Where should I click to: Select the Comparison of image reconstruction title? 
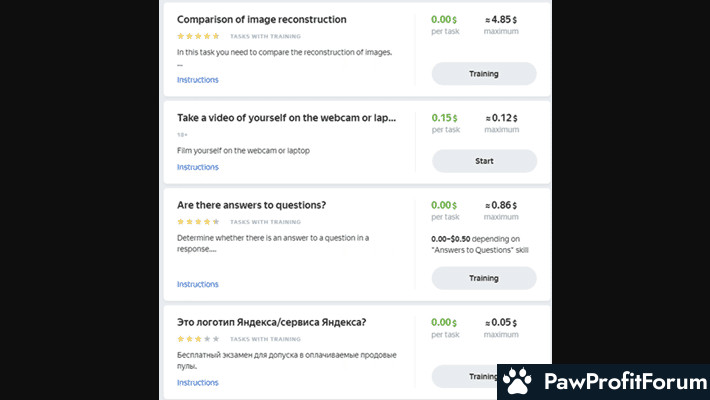click(262, 19)
